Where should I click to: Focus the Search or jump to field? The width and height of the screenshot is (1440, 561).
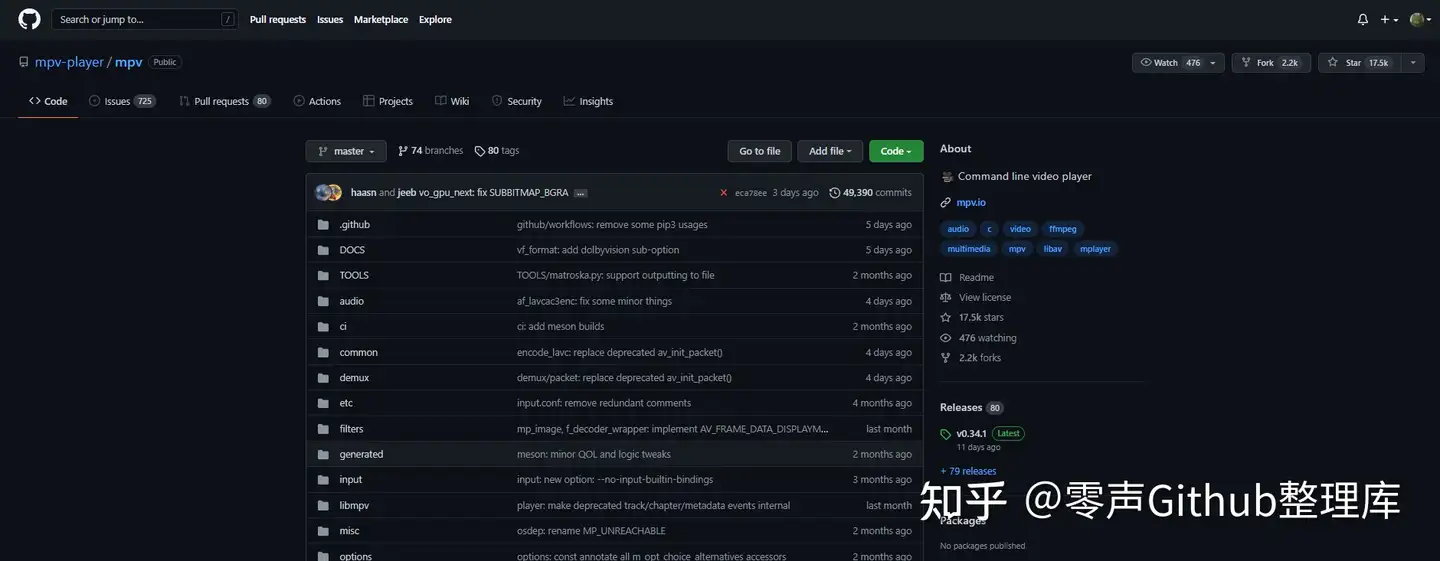(145, 19)
